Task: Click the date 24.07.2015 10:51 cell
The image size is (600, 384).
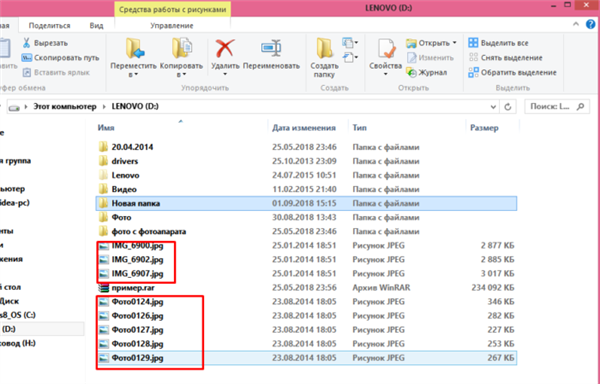Action: (304, 175)
